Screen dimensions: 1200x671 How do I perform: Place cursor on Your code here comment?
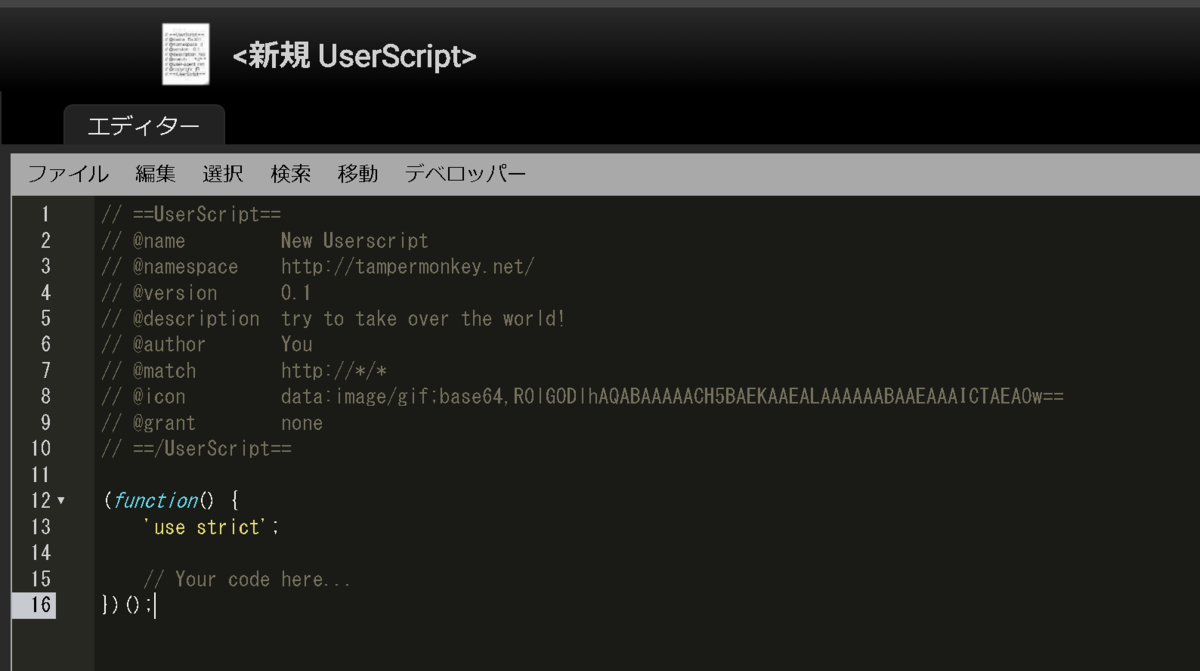point(247,579)
